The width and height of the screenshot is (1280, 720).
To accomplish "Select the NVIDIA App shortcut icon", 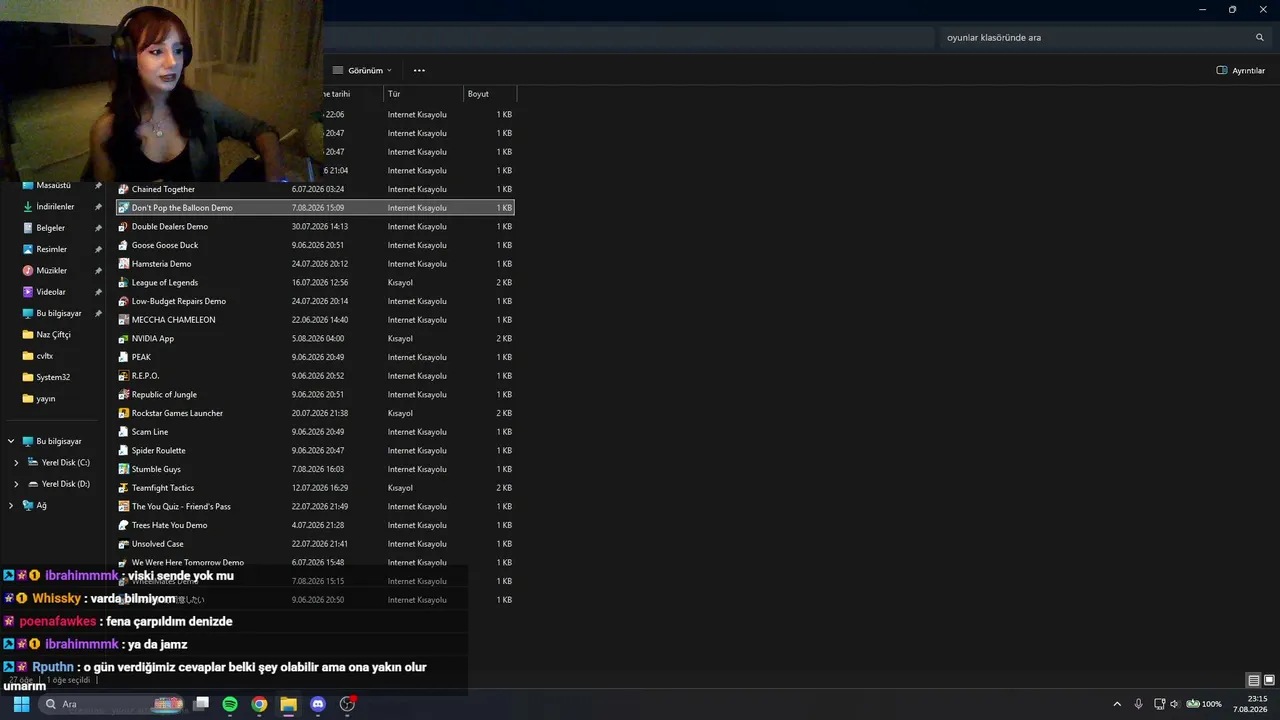I will tap(124, 339).
